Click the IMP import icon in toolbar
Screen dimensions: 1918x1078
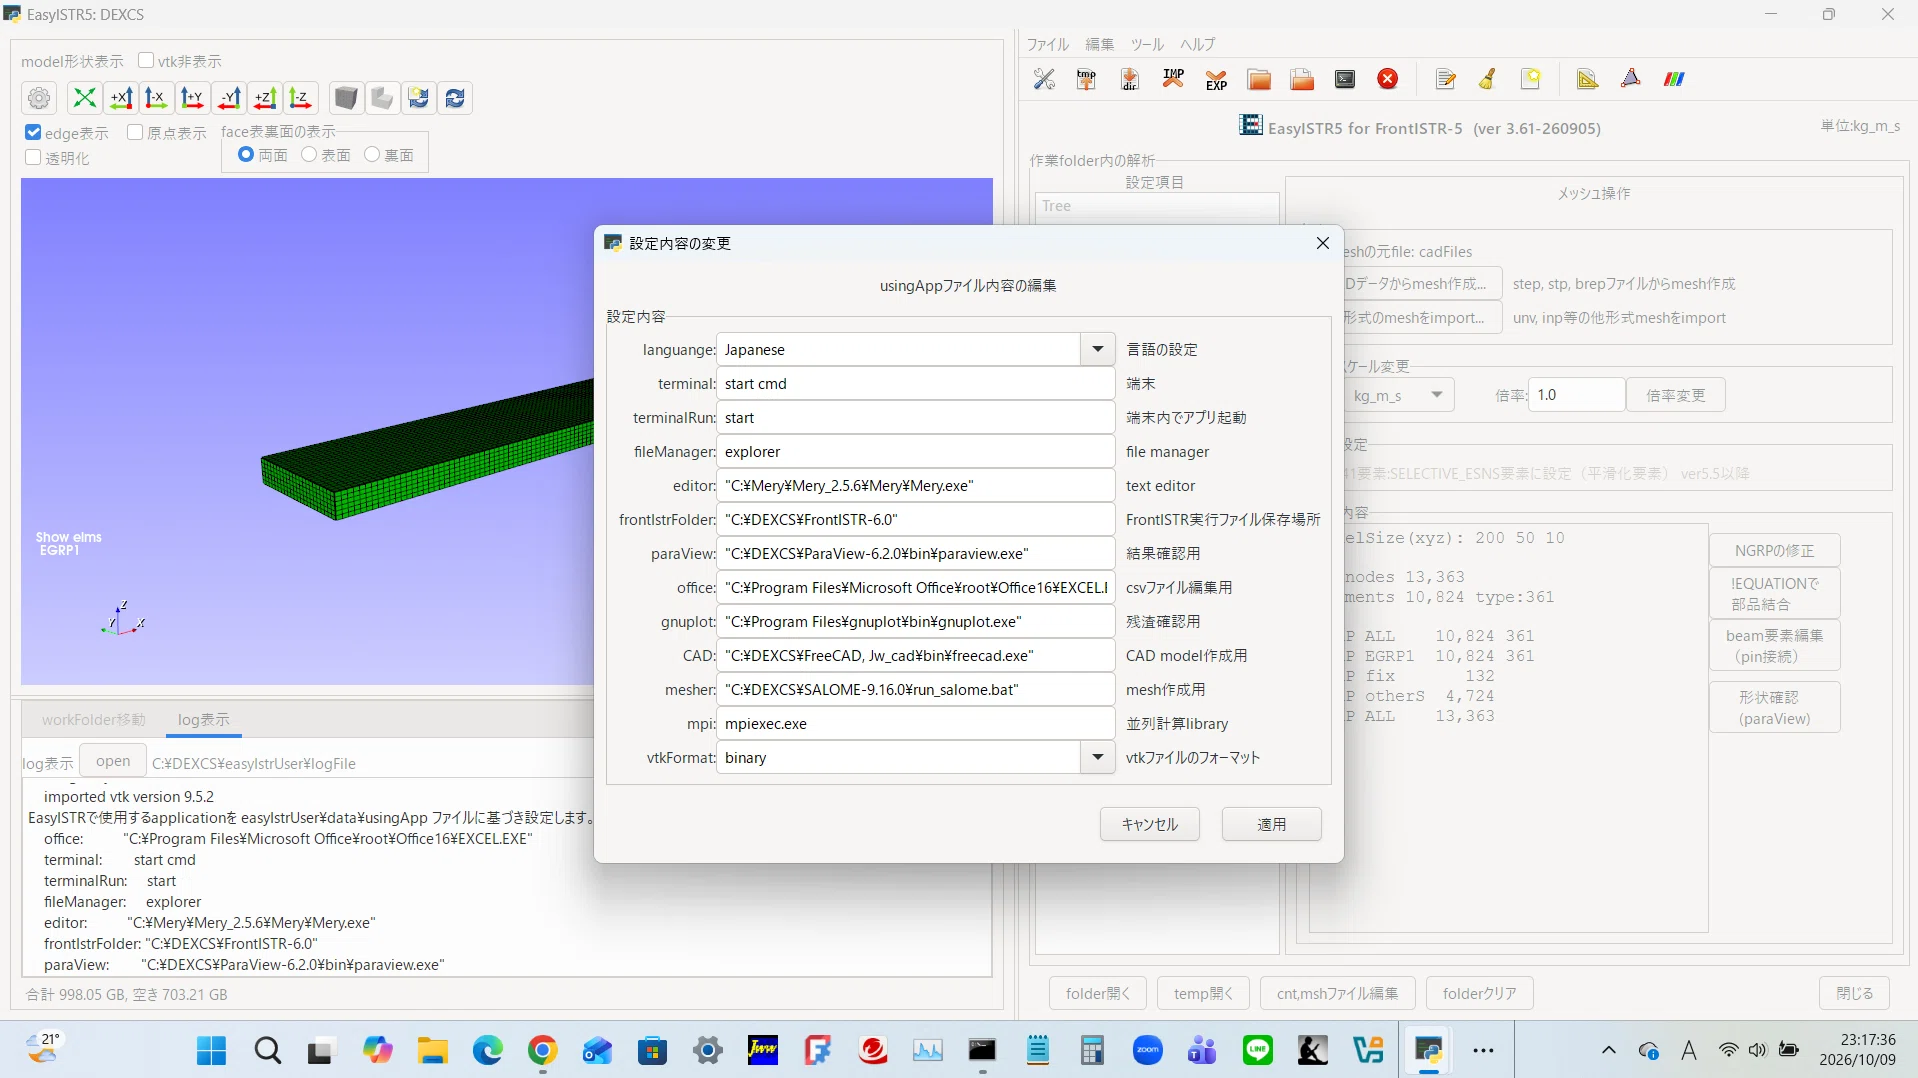pyautogui.click(x=1173, y=79)
